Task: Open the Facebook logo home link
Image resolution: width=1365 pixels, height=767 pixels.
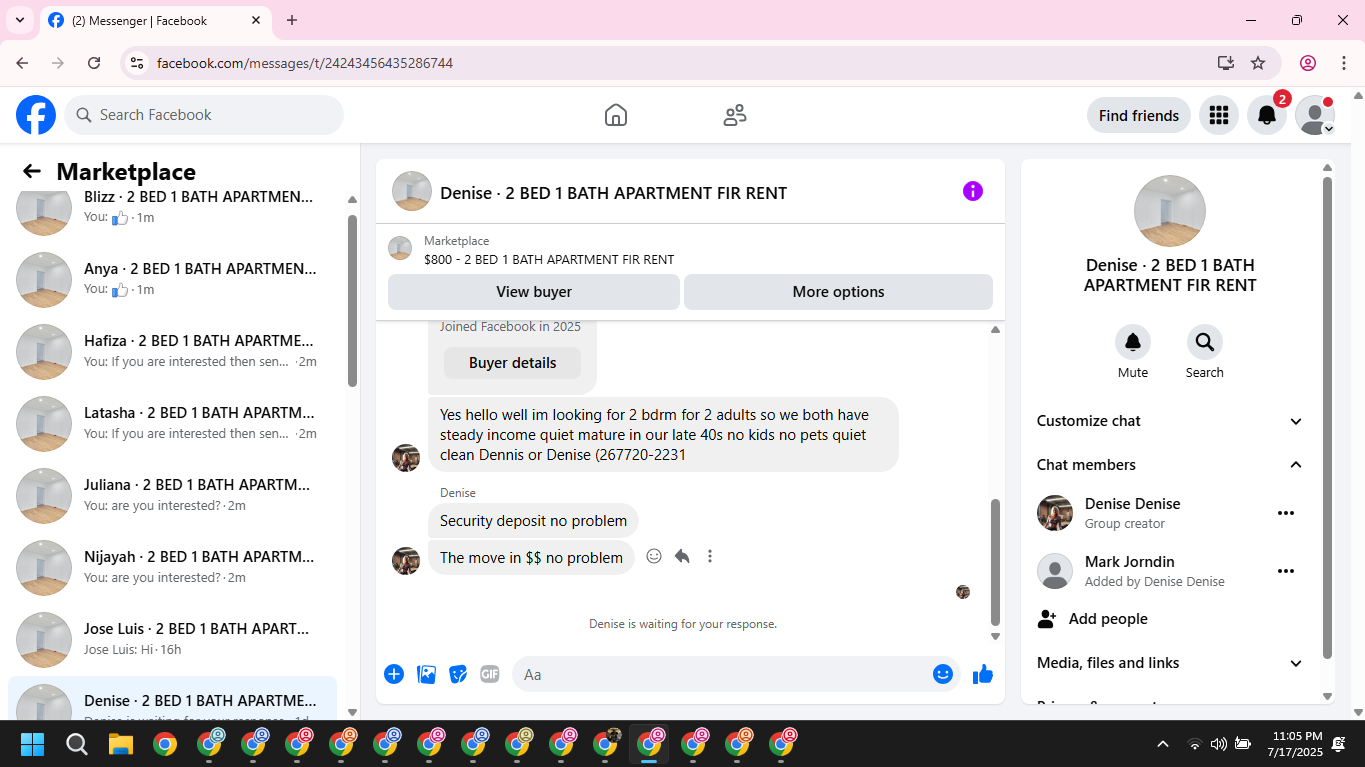Action: tap(36, 115)
